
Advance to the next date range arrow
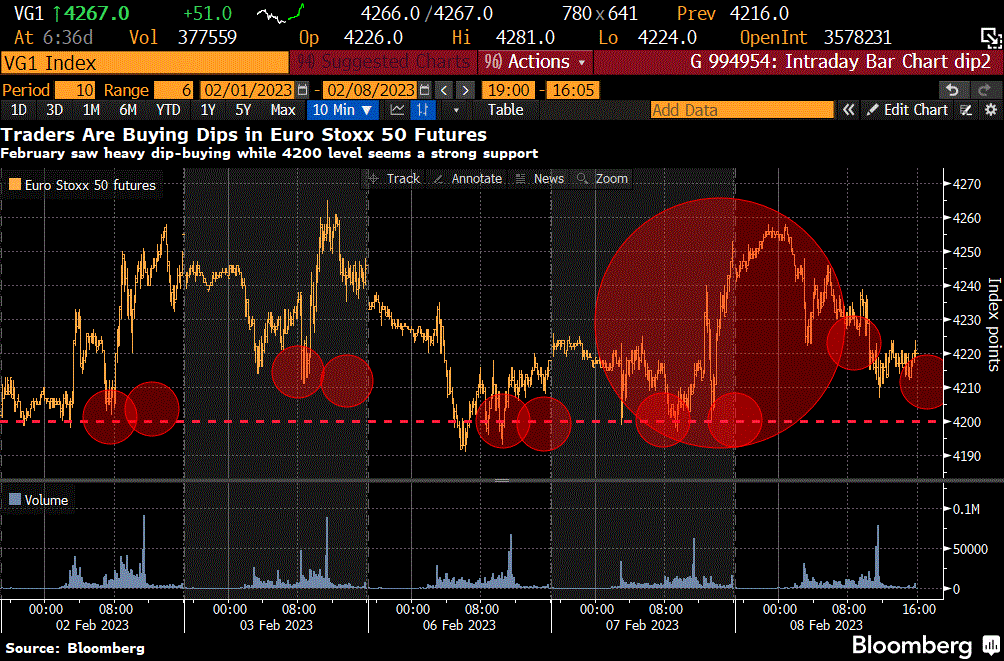(466, 90)
